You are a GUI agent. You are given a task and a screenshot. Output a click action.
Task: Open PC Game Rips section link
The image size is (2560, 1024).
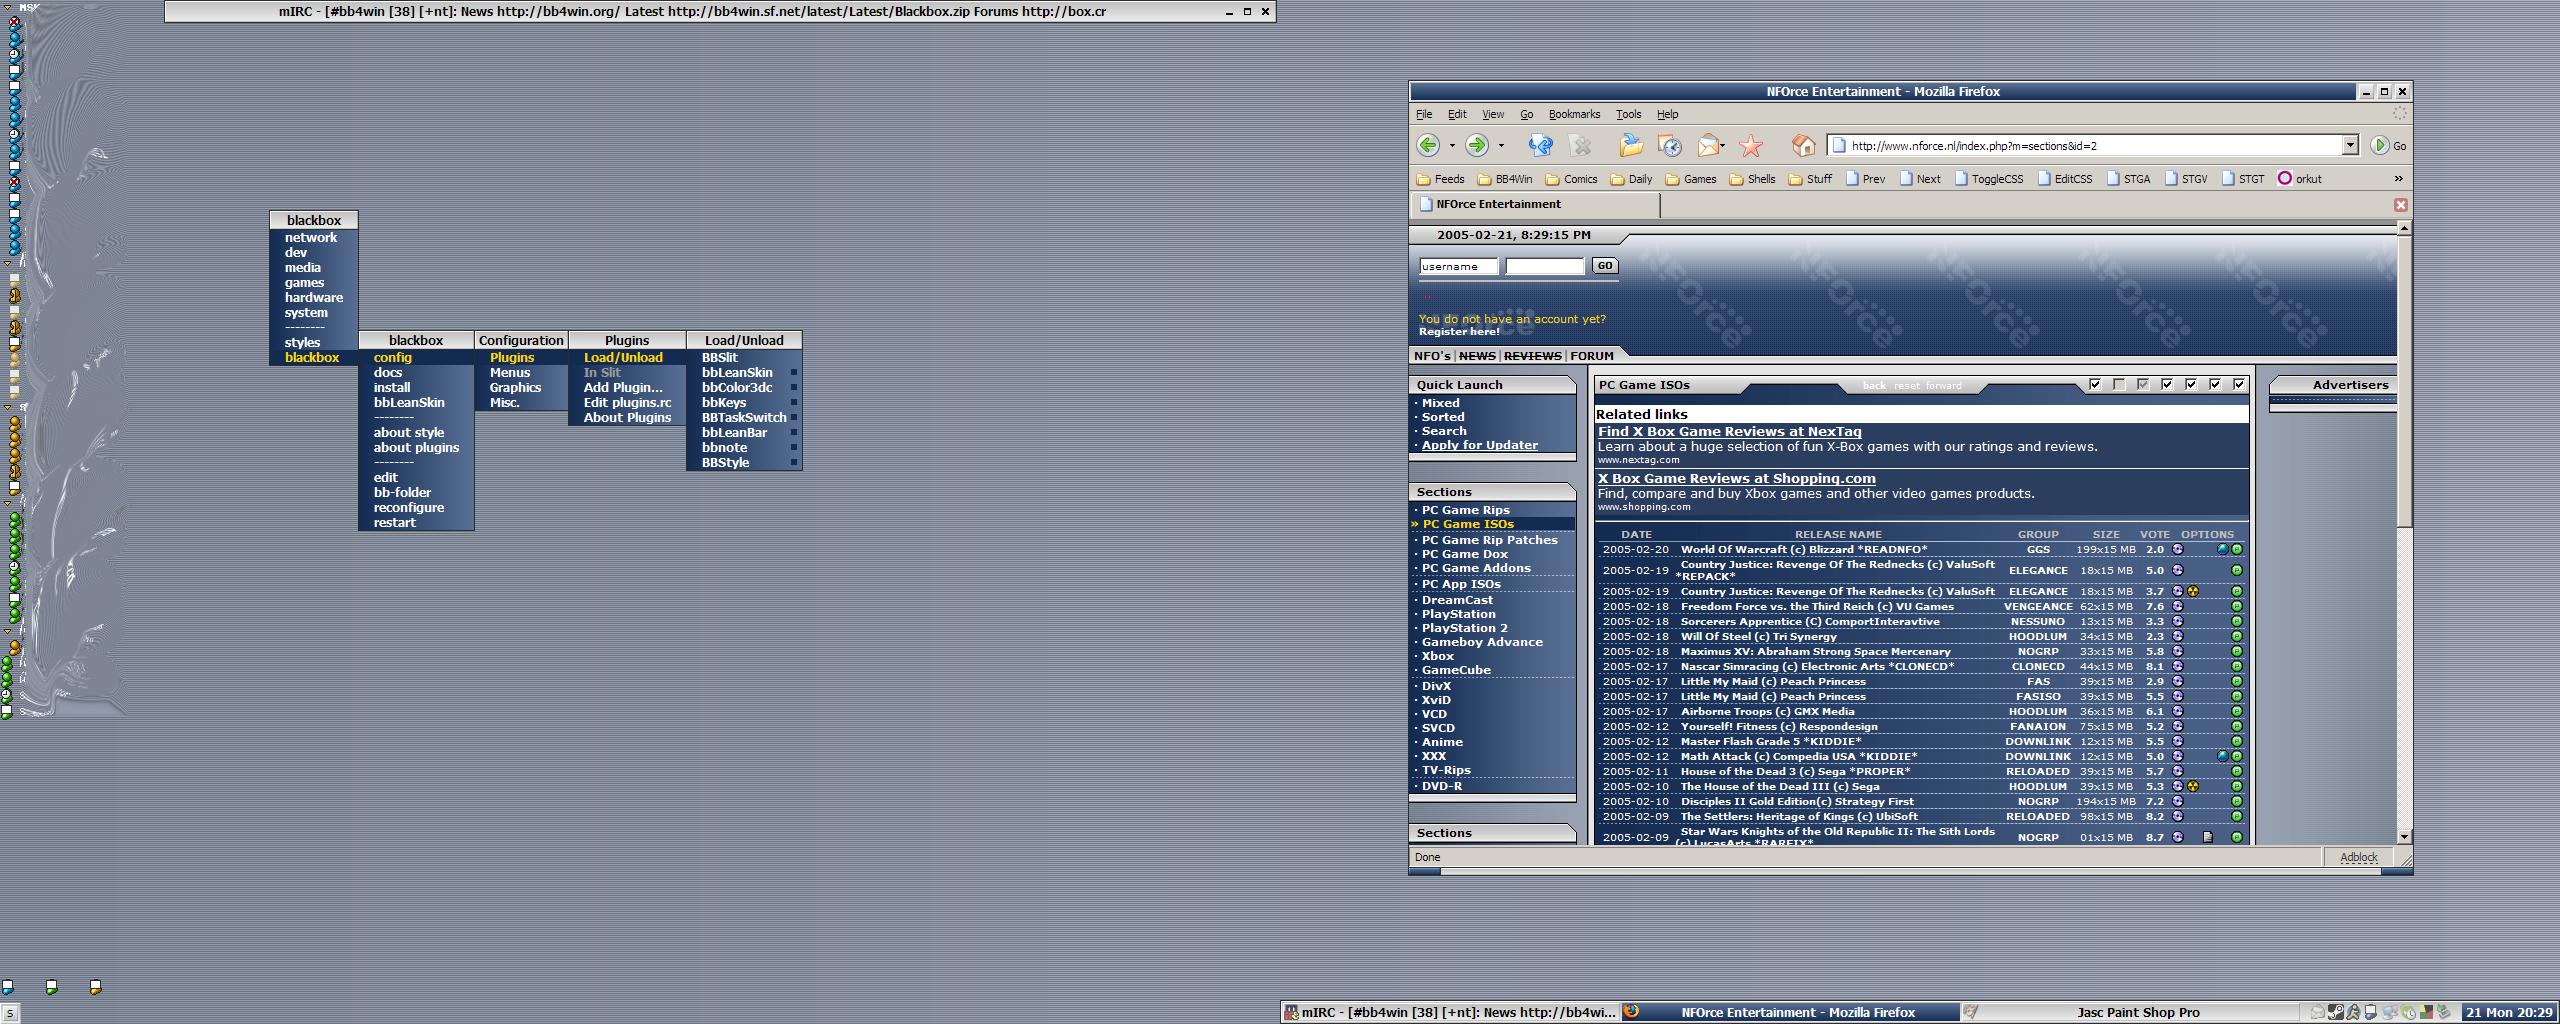point(1466,510)
